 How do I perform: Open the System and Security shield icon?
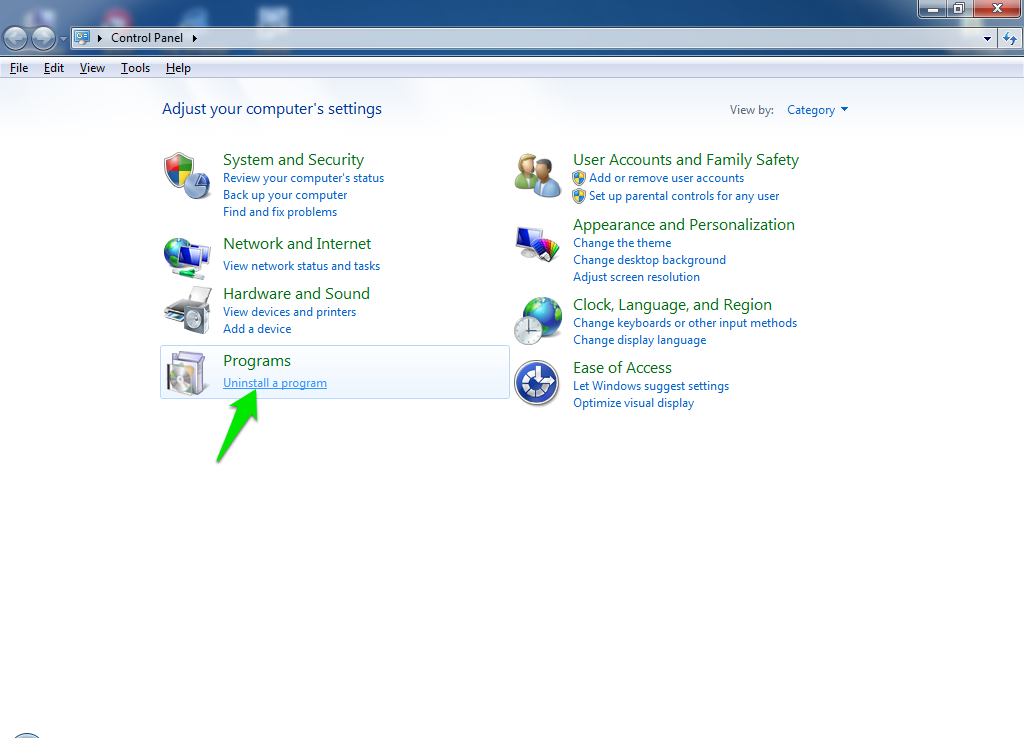(x=187, y=176)
